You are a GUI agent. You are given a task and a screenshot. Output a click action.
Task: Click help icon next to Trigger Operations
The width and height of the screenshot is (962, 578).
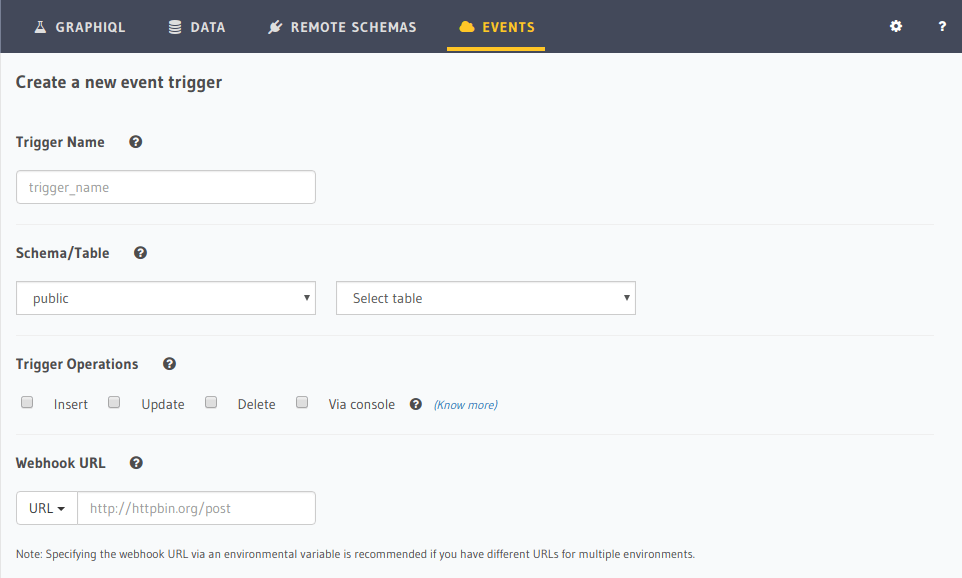[169, 364]
